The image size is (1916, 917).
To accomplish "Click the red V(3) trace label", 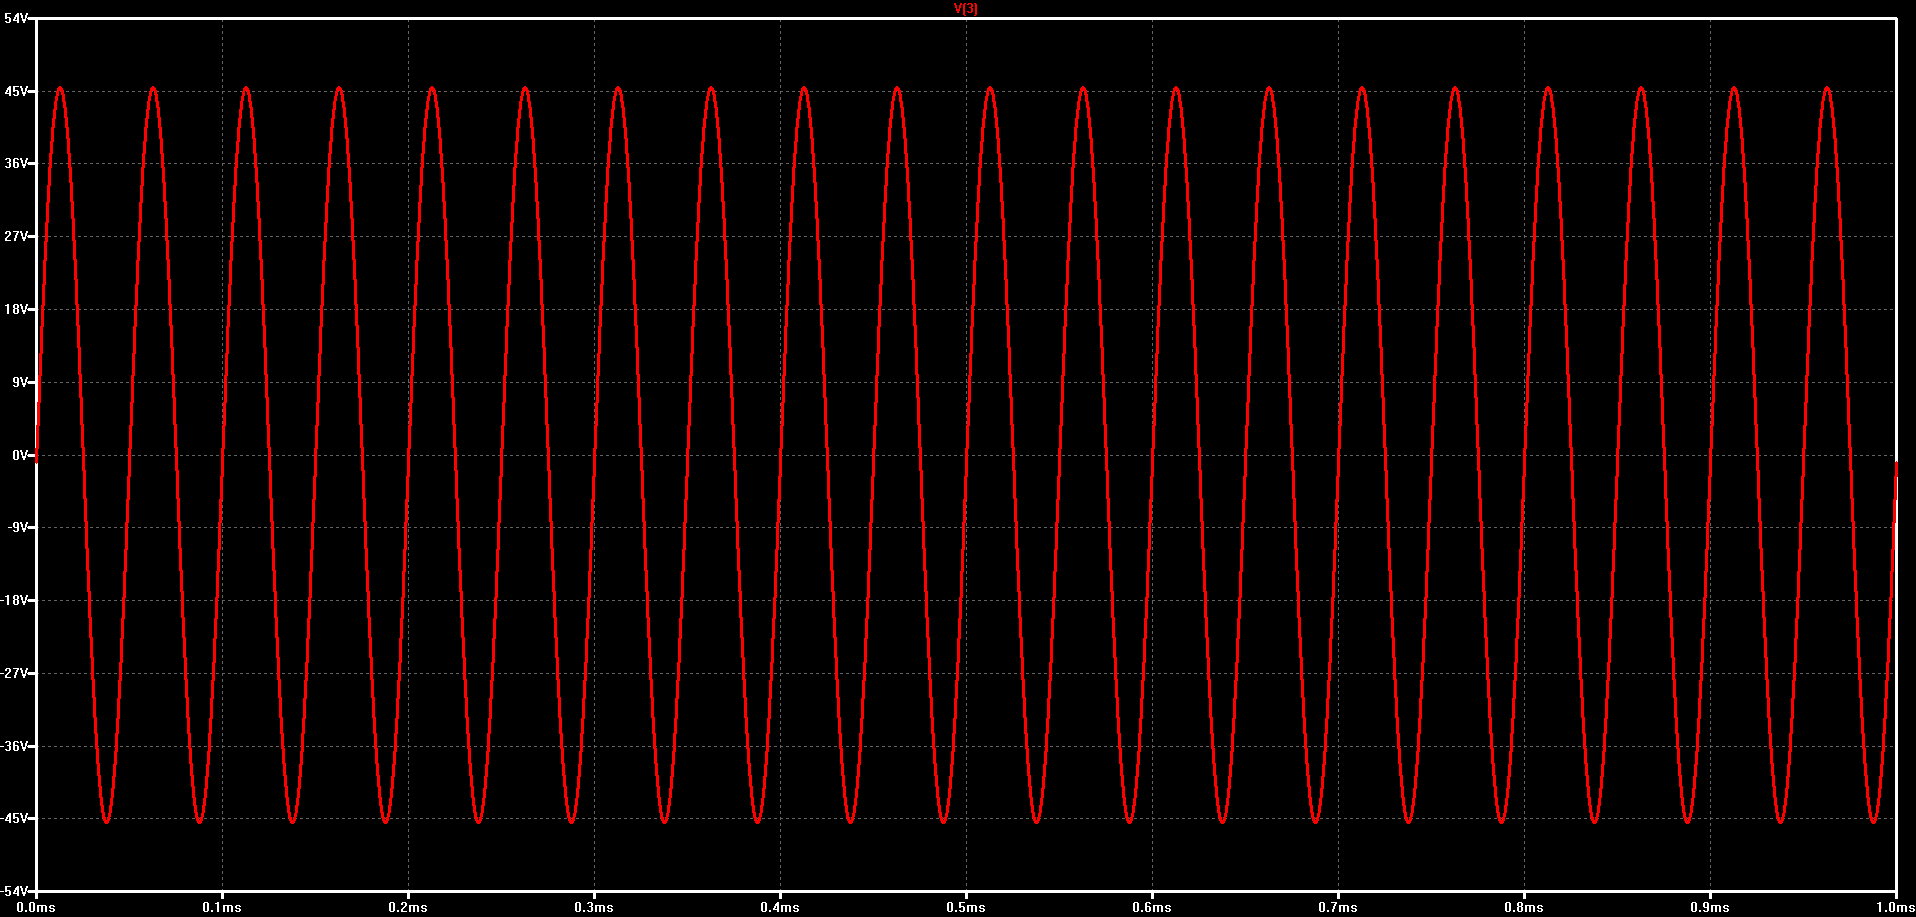I will click(965, 8).
